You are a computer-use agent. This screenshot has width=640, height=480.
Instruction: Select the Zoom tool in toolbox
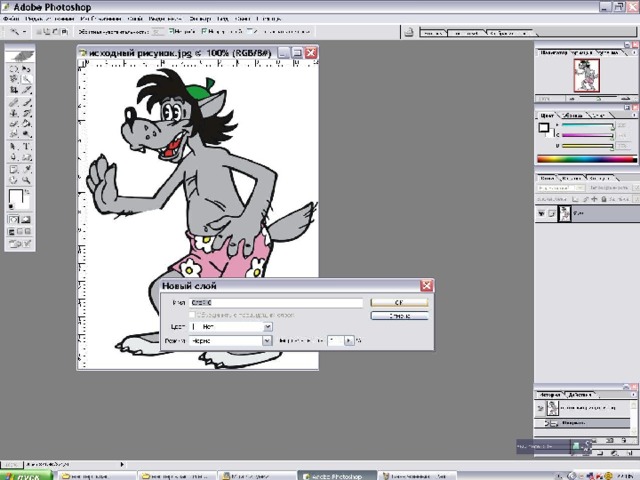pos(26,180)
